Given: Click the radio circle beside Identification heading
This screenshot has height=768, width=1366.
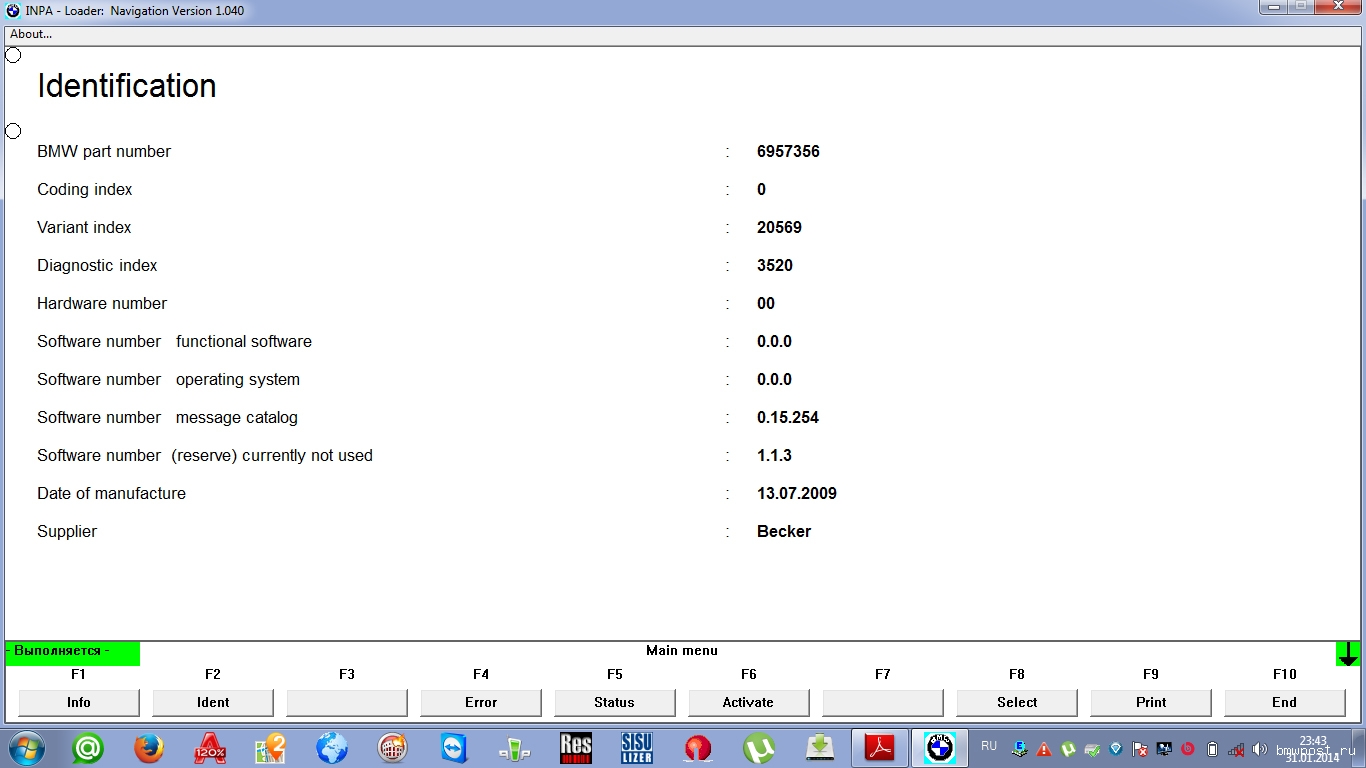Looking at the screenshot, I should tap(13, 55).
